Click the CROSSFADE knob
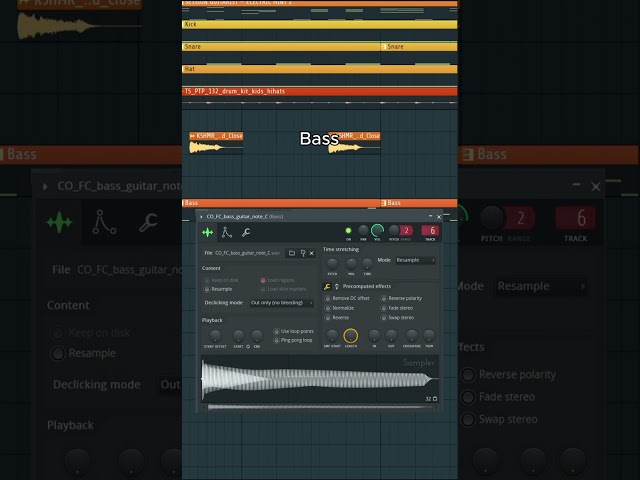 click(x=412, y=336)
